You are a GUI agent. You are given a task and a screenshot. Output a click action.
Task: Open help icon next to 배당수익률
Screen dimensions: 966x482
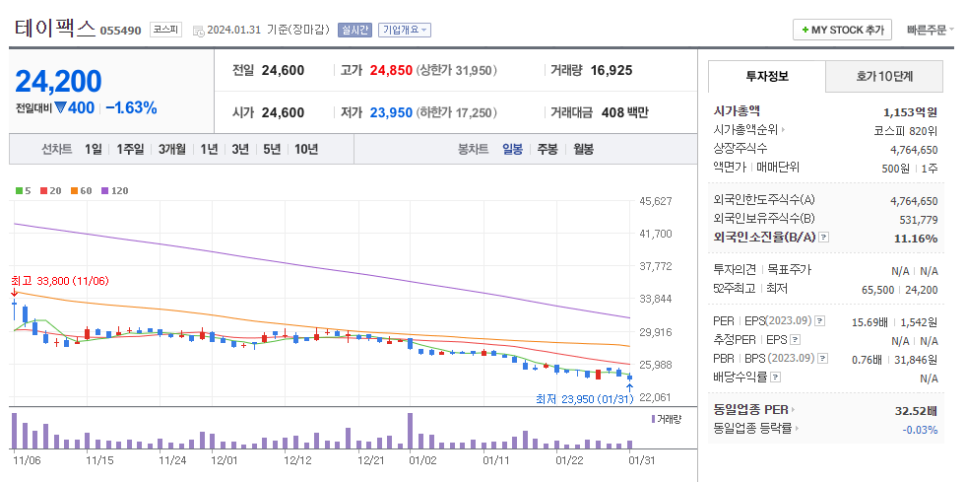[x=776, y=377]
